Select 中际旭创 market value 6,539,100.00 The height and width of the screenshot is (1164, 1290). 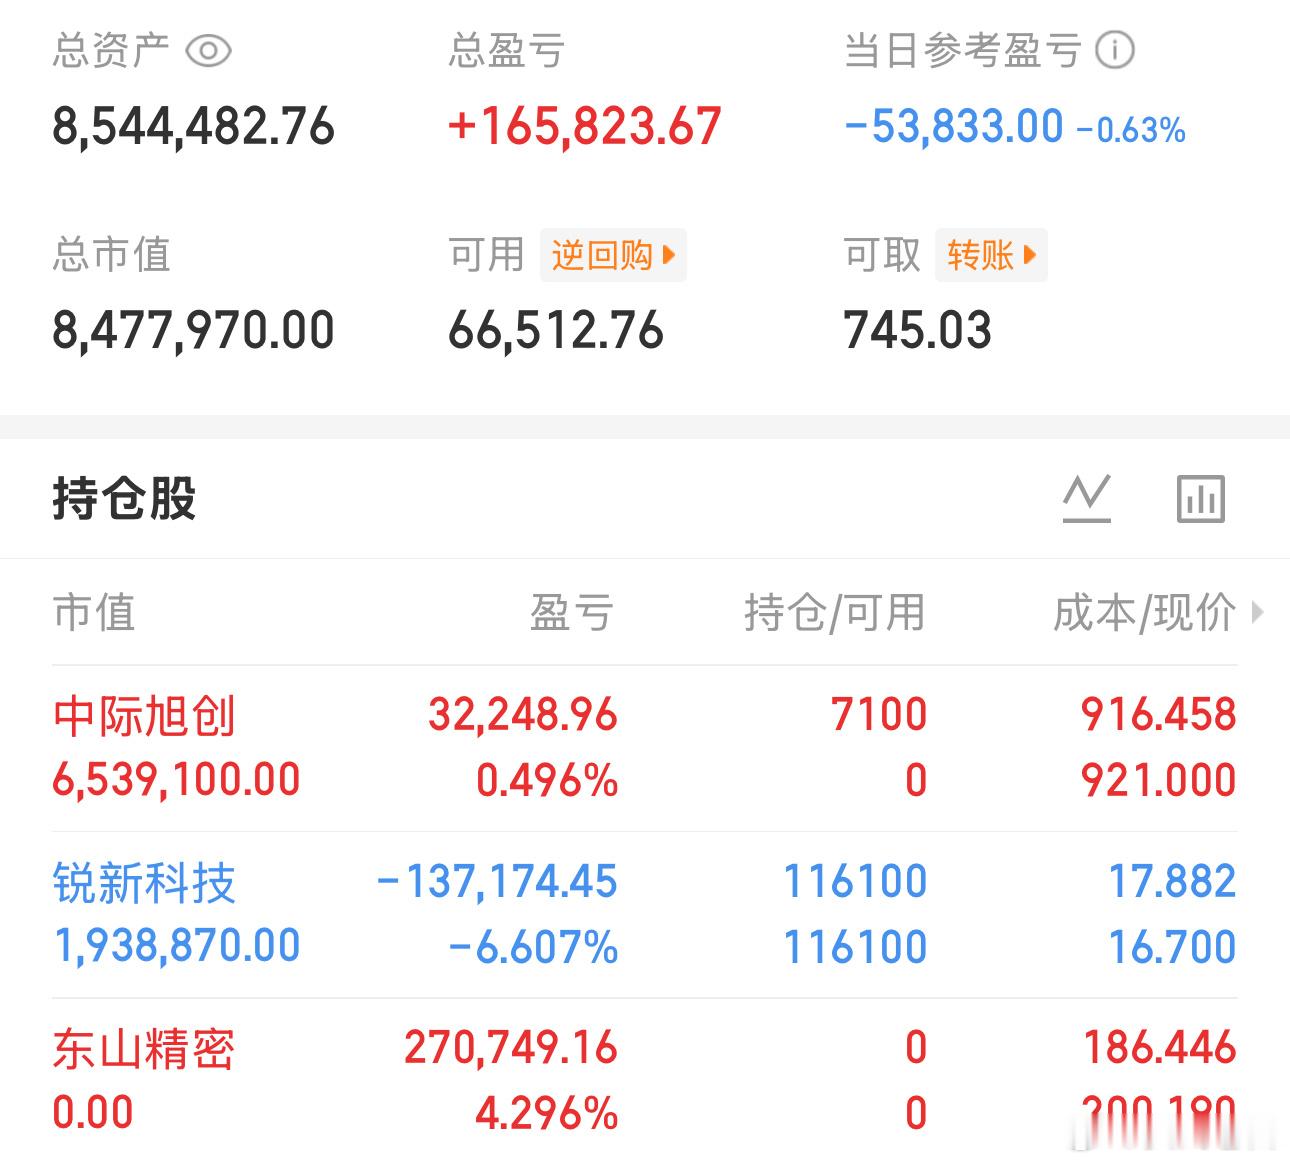176,780
